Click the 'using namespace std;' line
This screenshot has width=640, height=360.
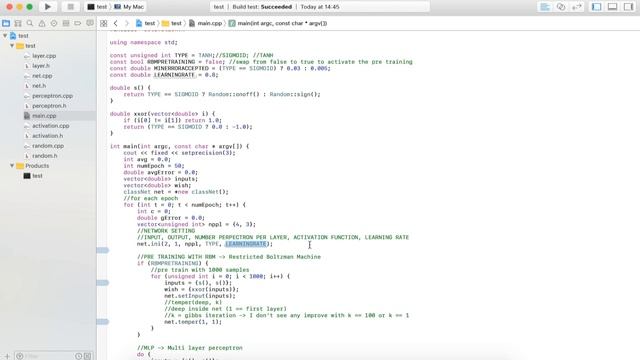coord(144,42)
